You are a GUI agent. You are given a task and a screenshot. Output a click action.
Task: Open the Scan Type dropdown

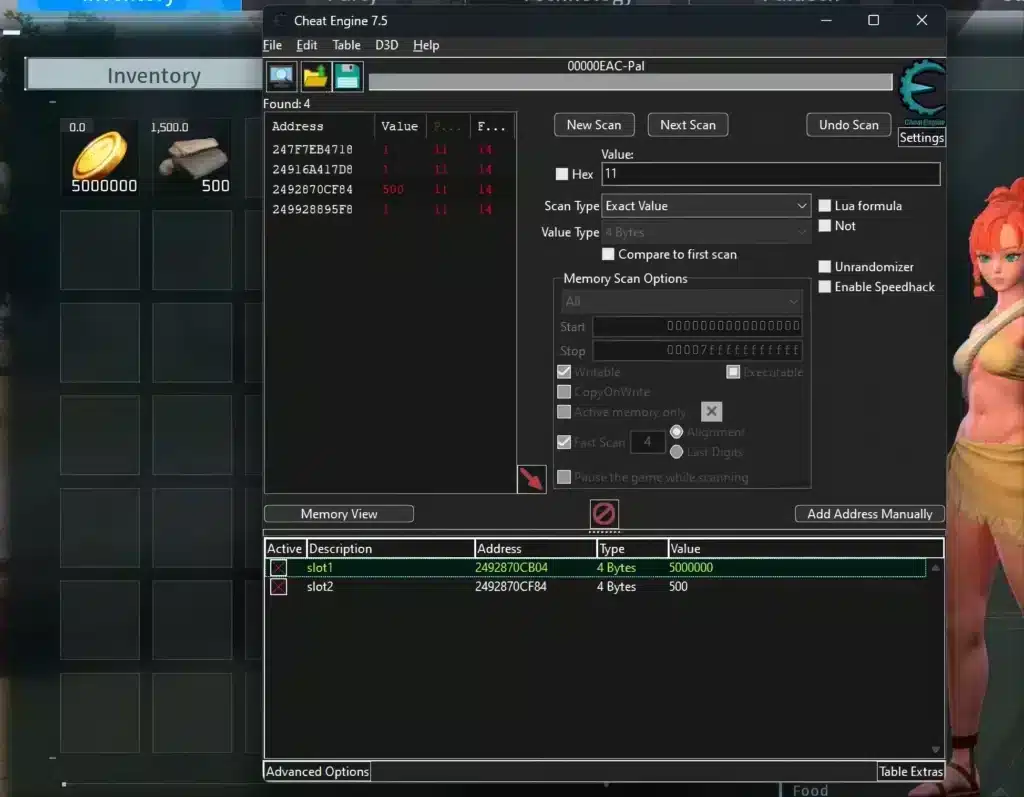(x=706, y=206)
